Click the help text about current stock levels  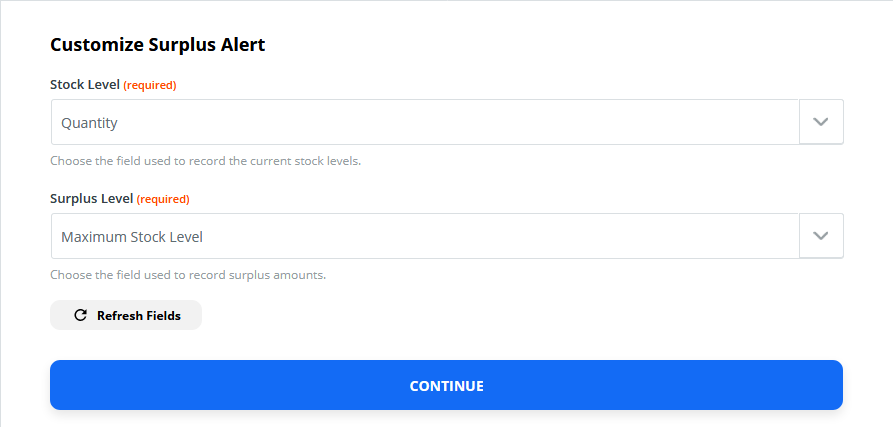tap(206, 161)
